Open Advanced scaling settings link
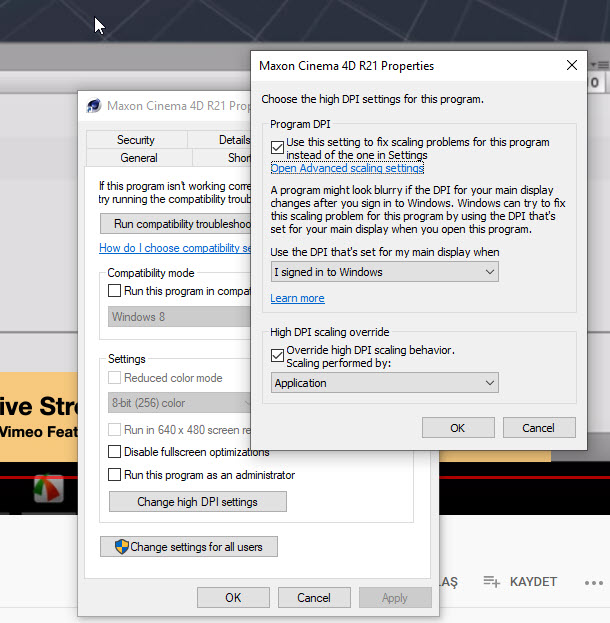Screen dimensions: 610x623 click(347, 168)
